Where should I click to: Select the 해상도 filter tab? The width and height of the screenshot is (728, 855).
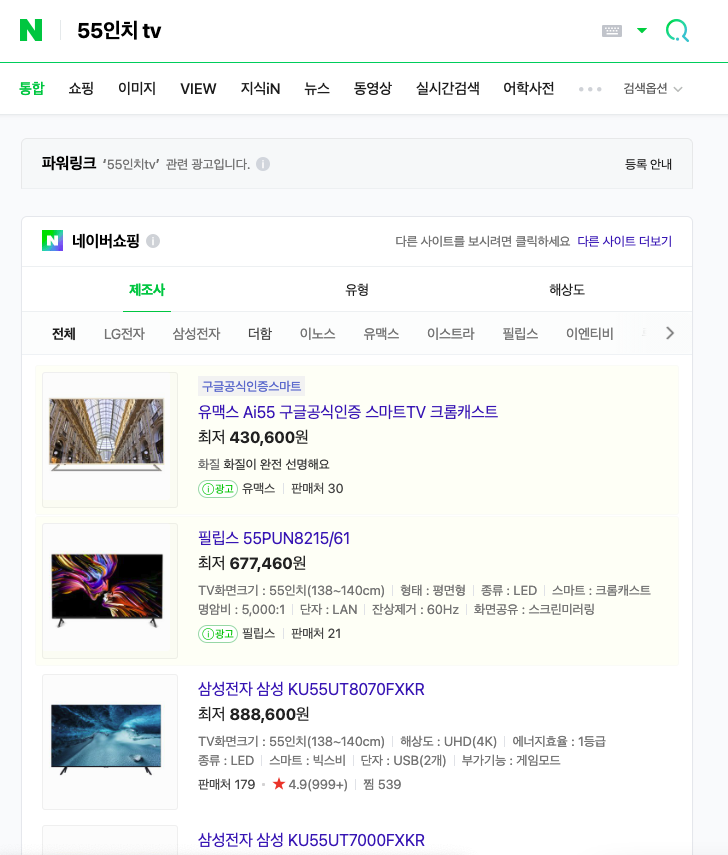pos(567,290)
